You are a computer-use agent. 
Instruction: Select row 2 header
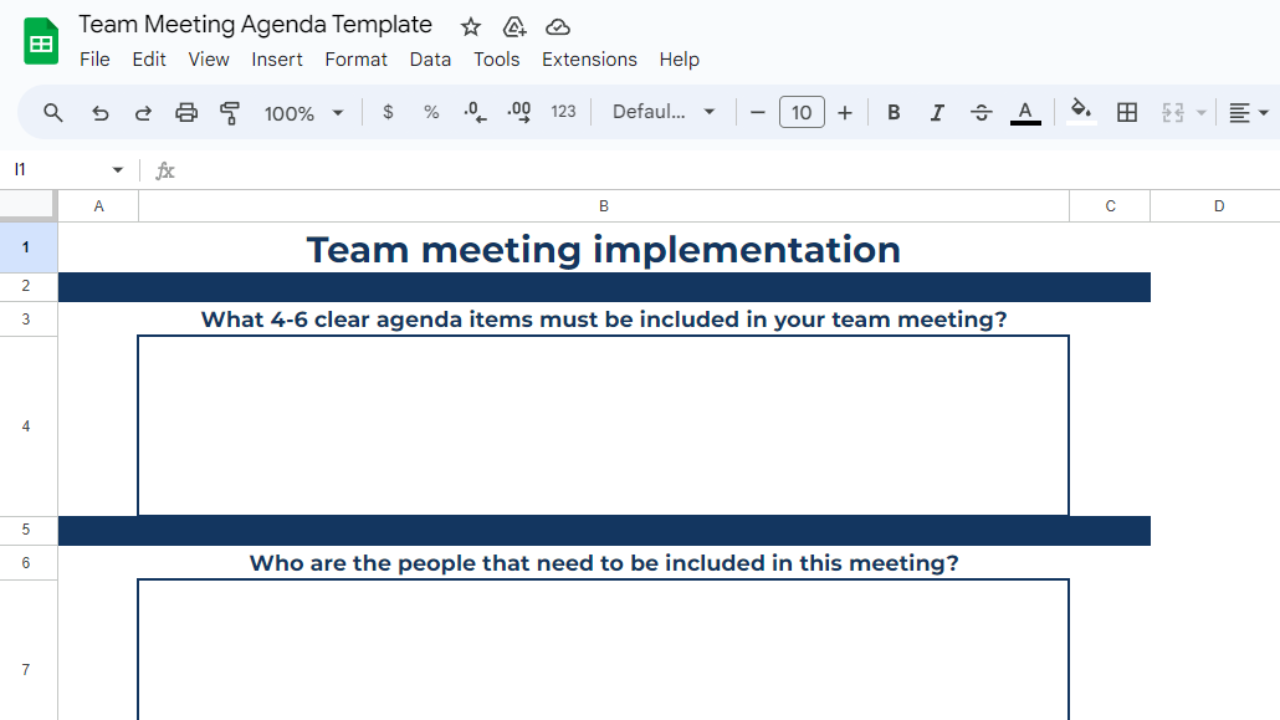28,287
